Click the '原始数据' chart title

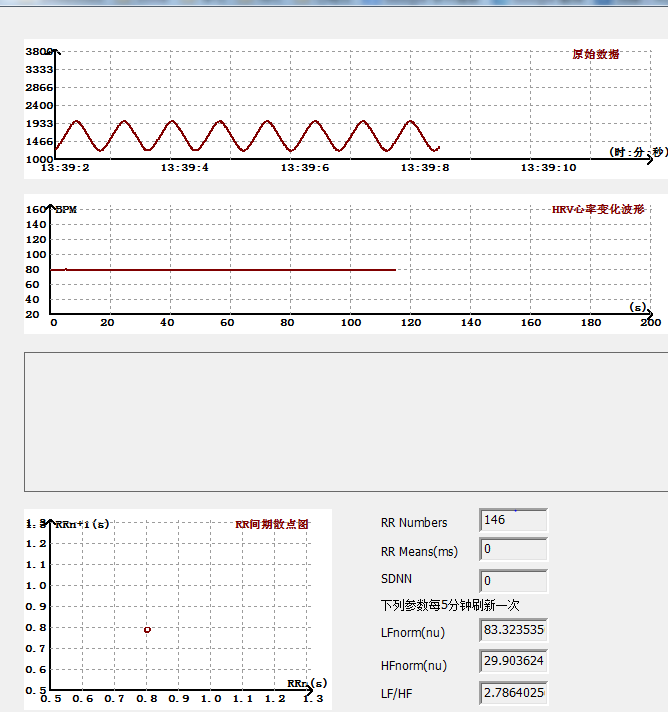tap(595, 54)
